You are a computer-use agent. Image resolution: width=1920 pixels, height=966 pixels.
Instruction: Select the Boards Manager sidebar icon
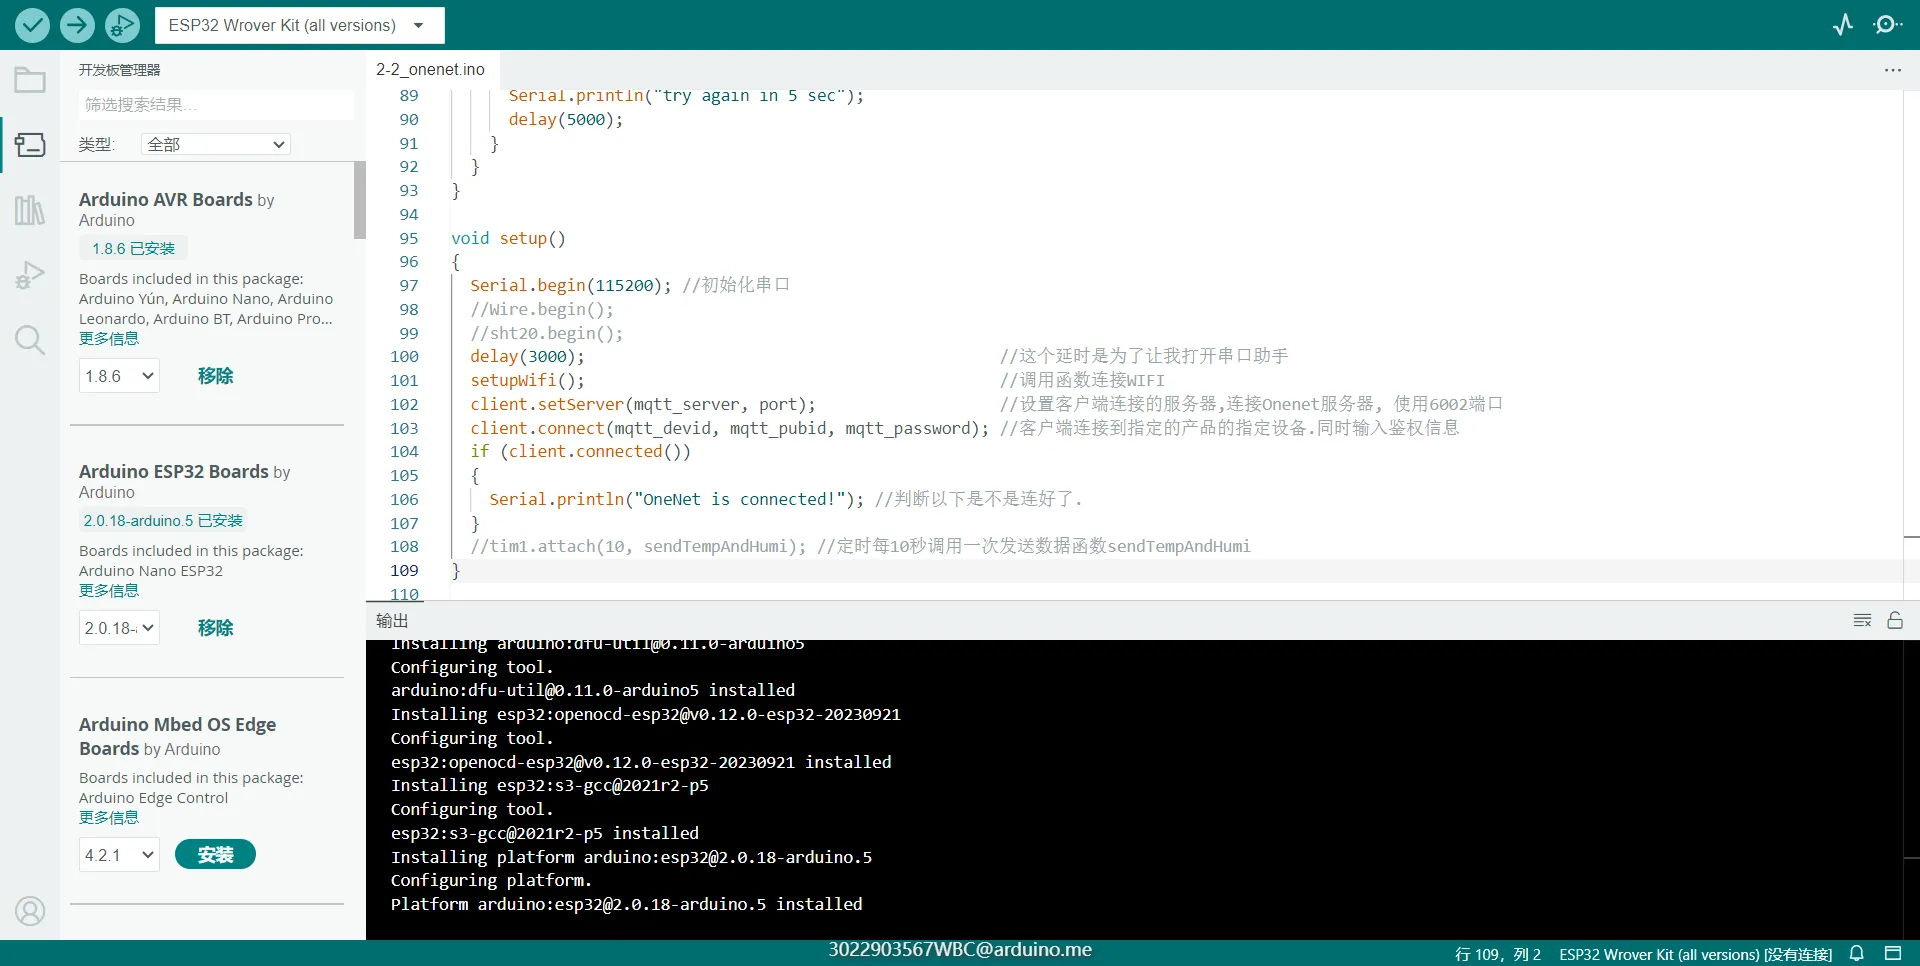tap(30, 145)
